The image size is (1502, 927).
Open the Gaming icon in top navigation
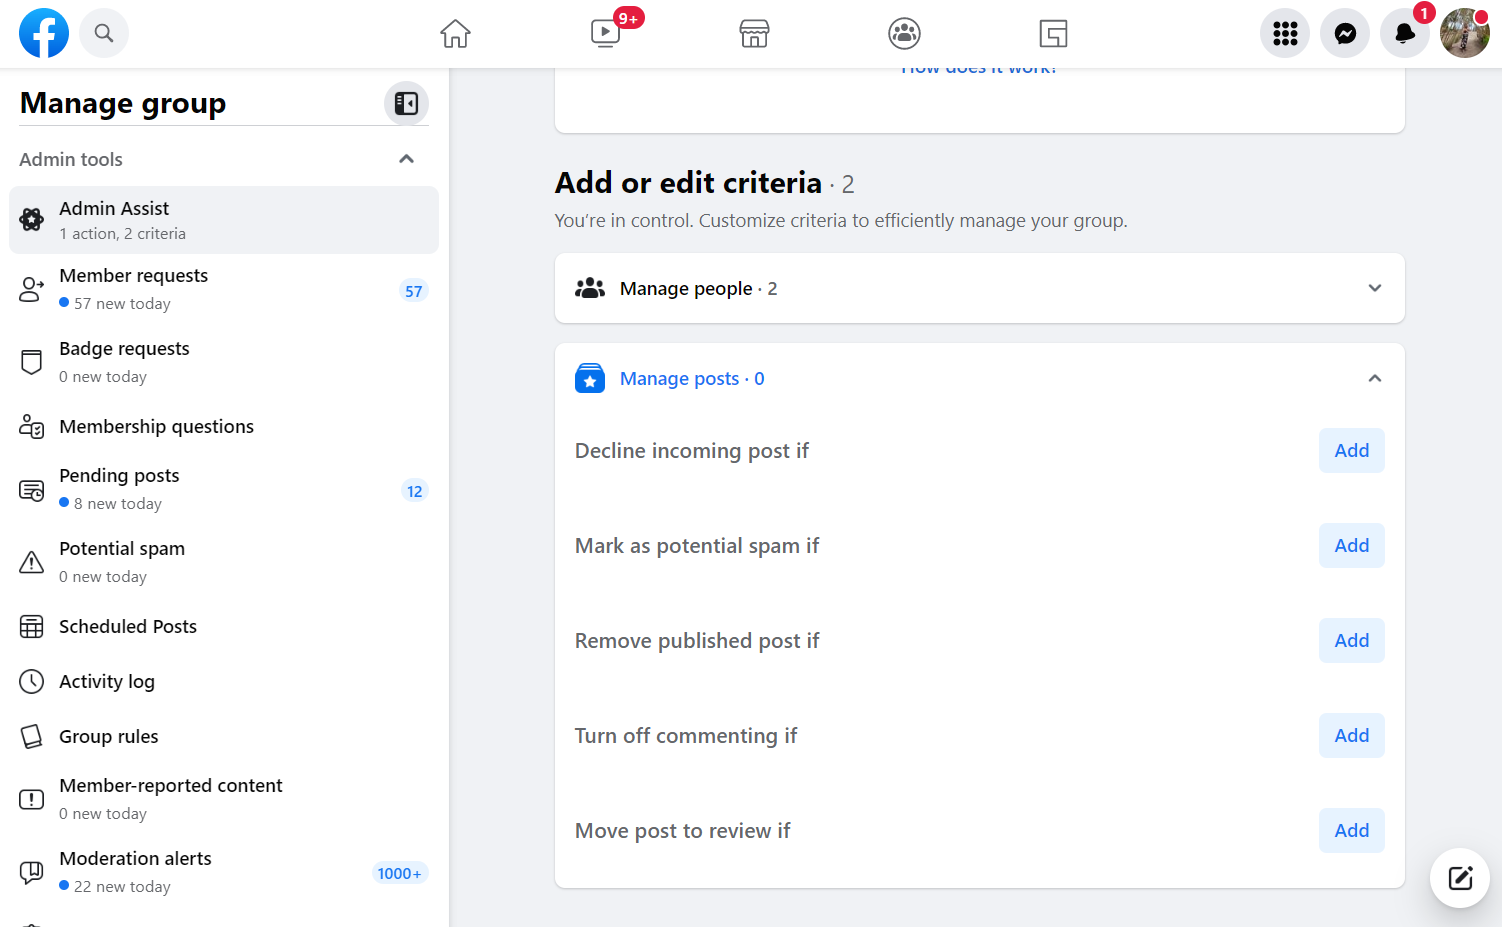(1053, 33)
